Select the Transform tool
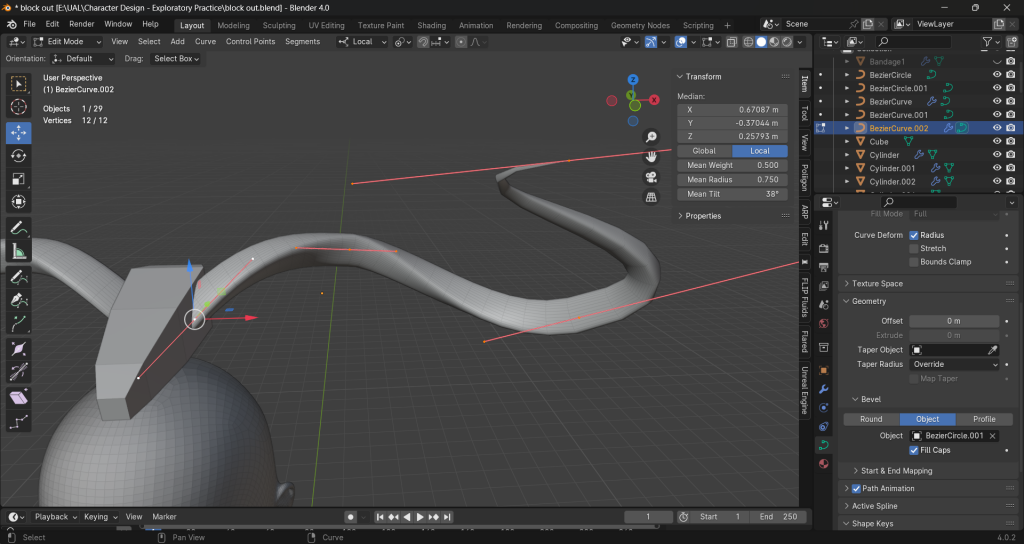This screenshot has width=1024, height=544. (x=18, y=202)
